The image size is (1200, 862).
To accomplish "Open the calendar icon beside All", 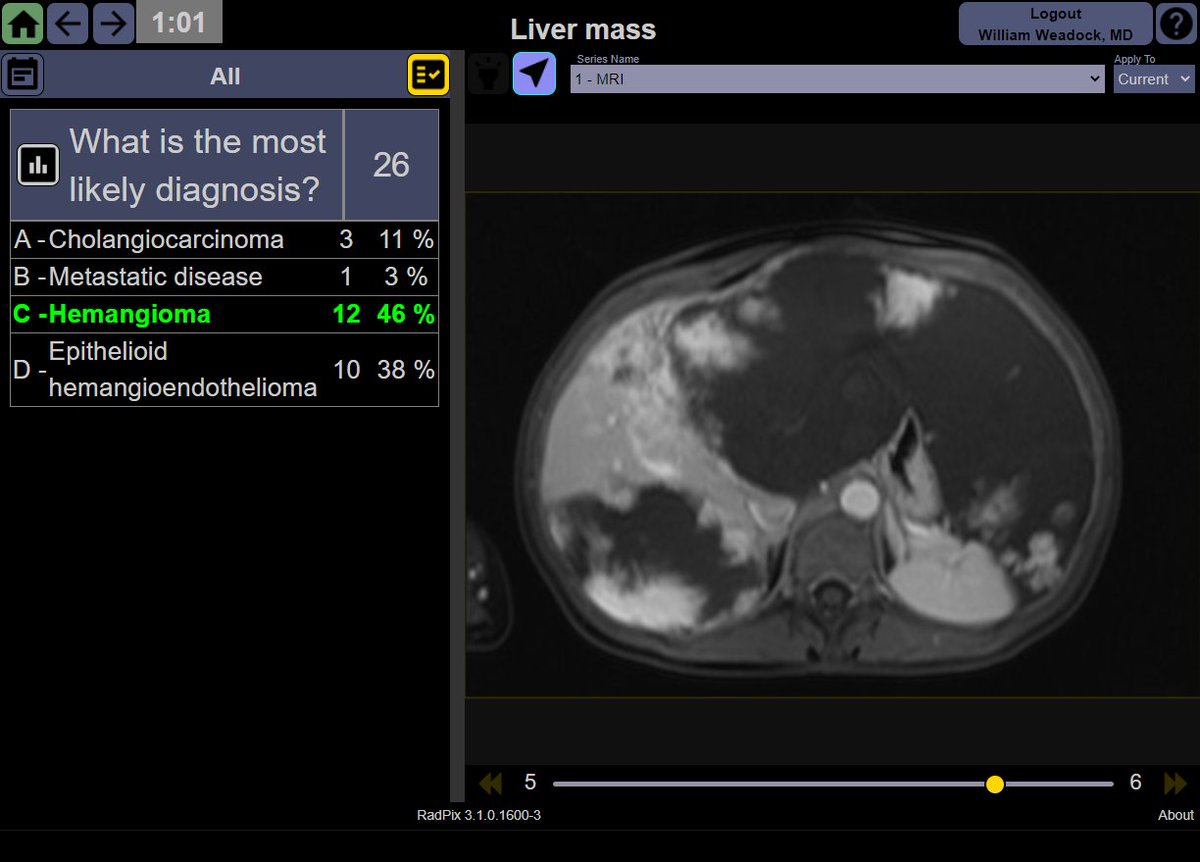I will (24, 75).
